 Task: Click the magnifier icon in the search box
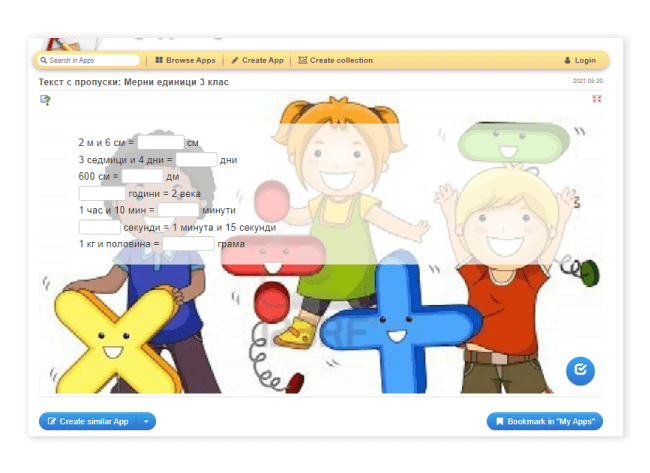click(44, 60)
